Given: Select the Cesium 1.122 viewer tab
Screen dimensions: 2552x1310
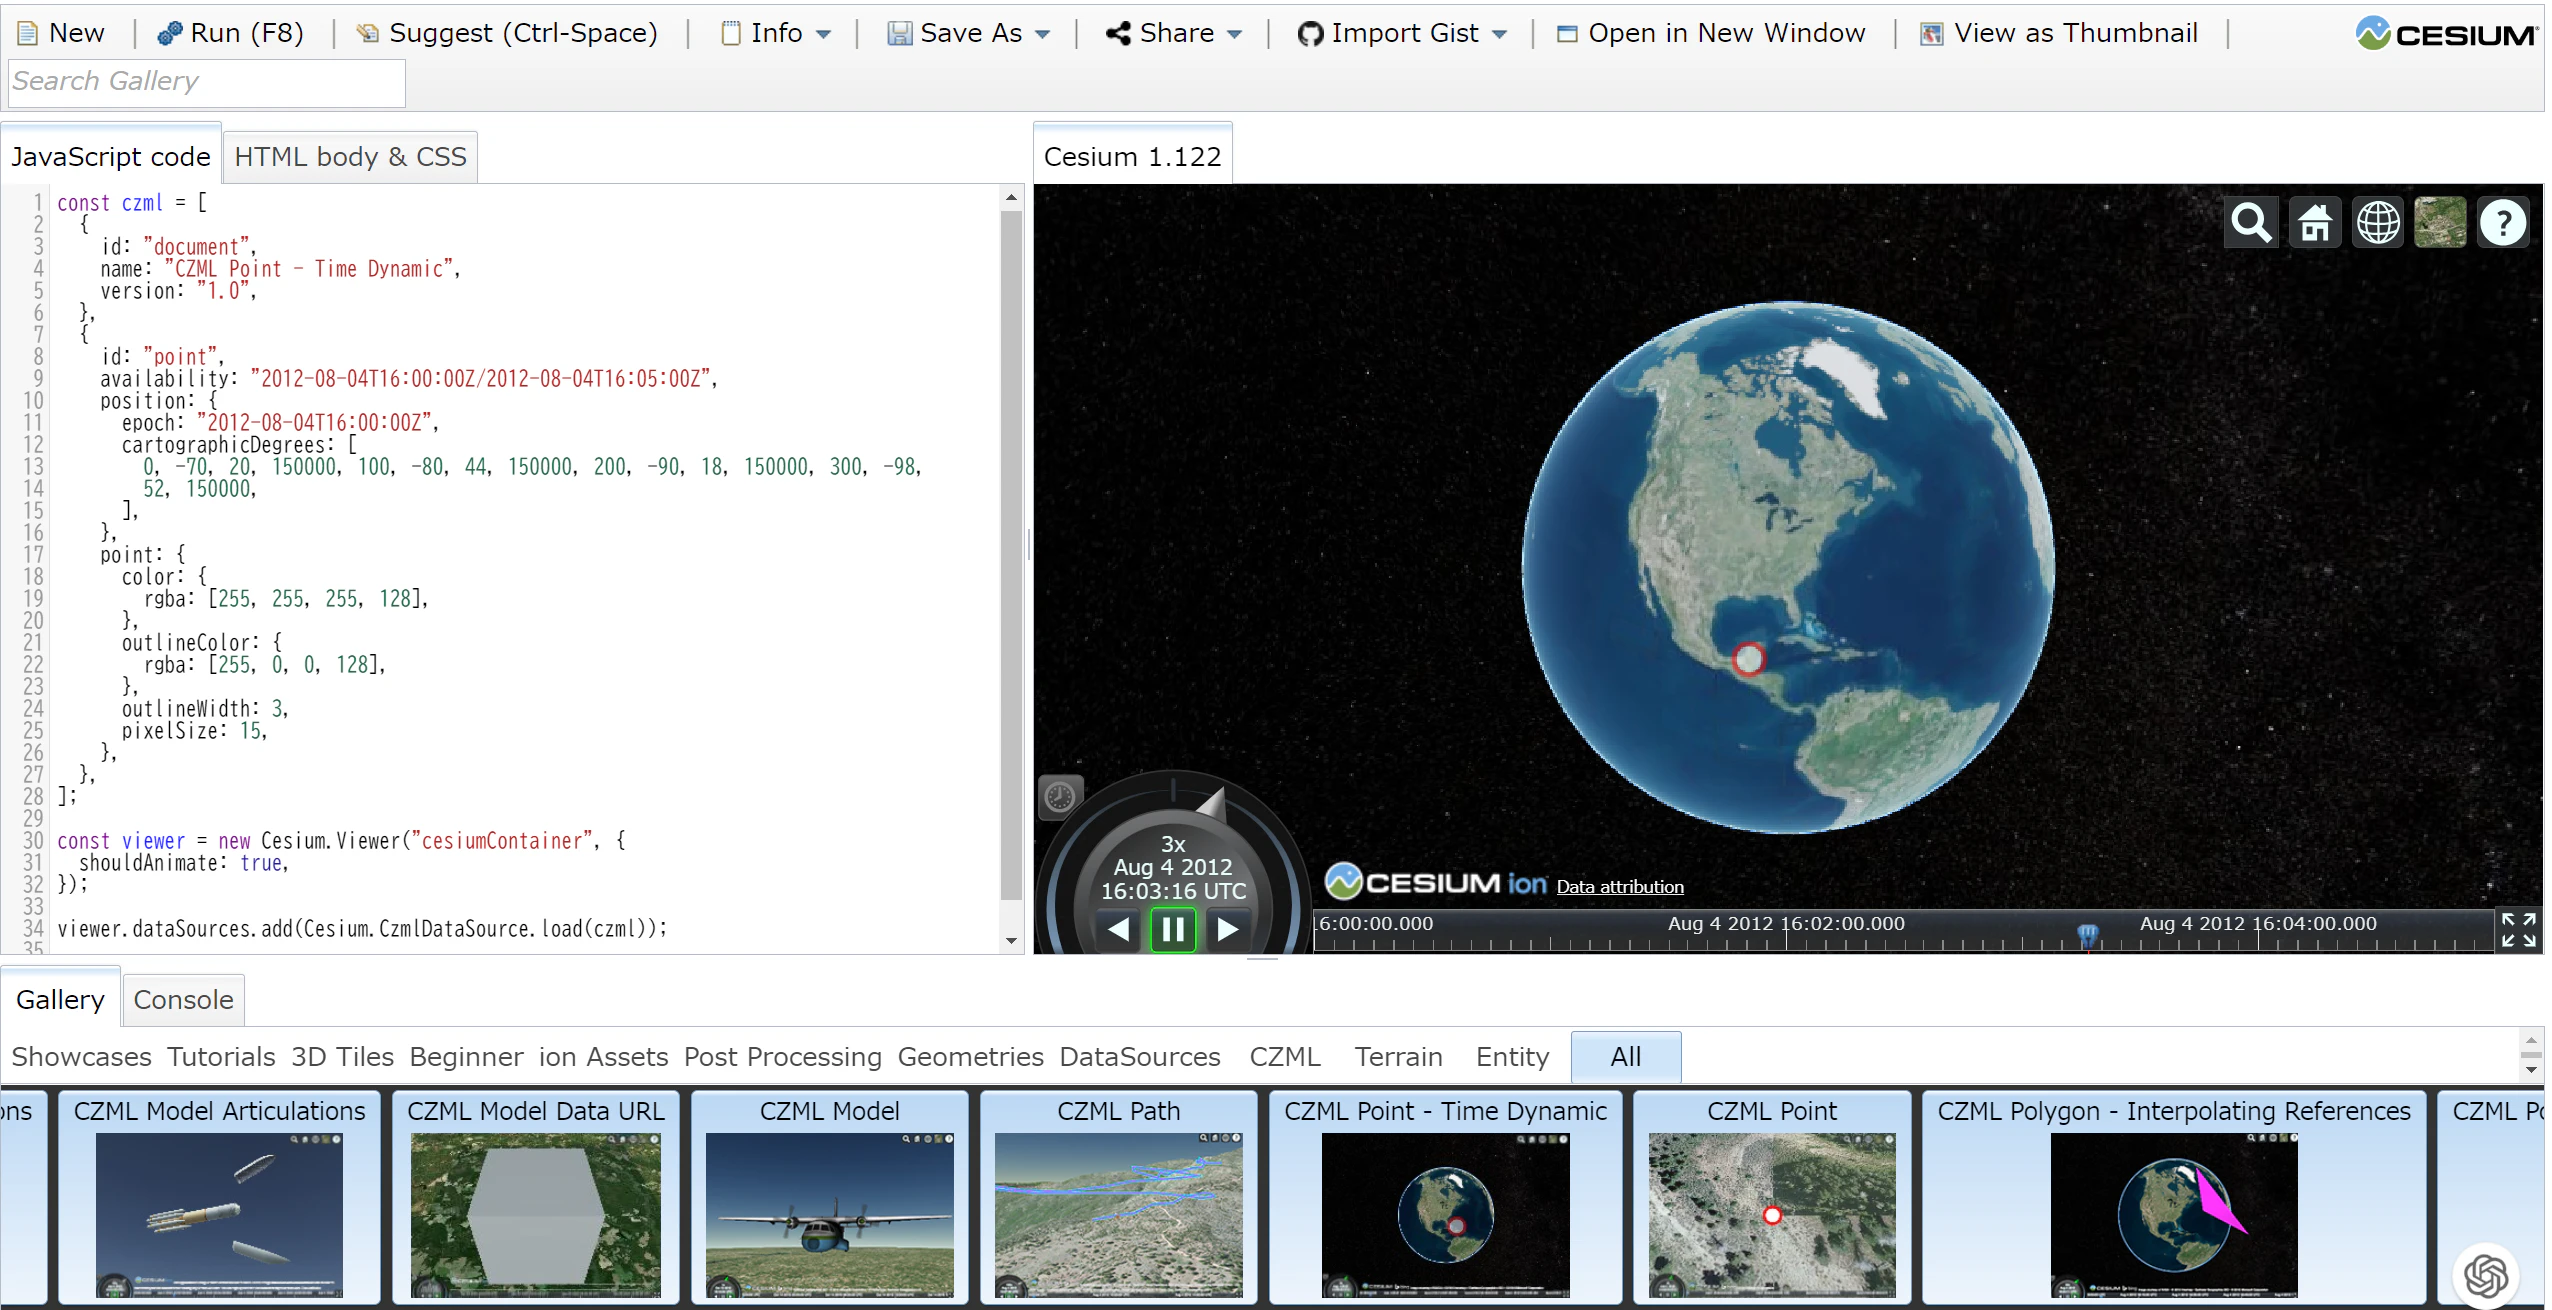Looking at the screenshot, I should (1132, 157).
